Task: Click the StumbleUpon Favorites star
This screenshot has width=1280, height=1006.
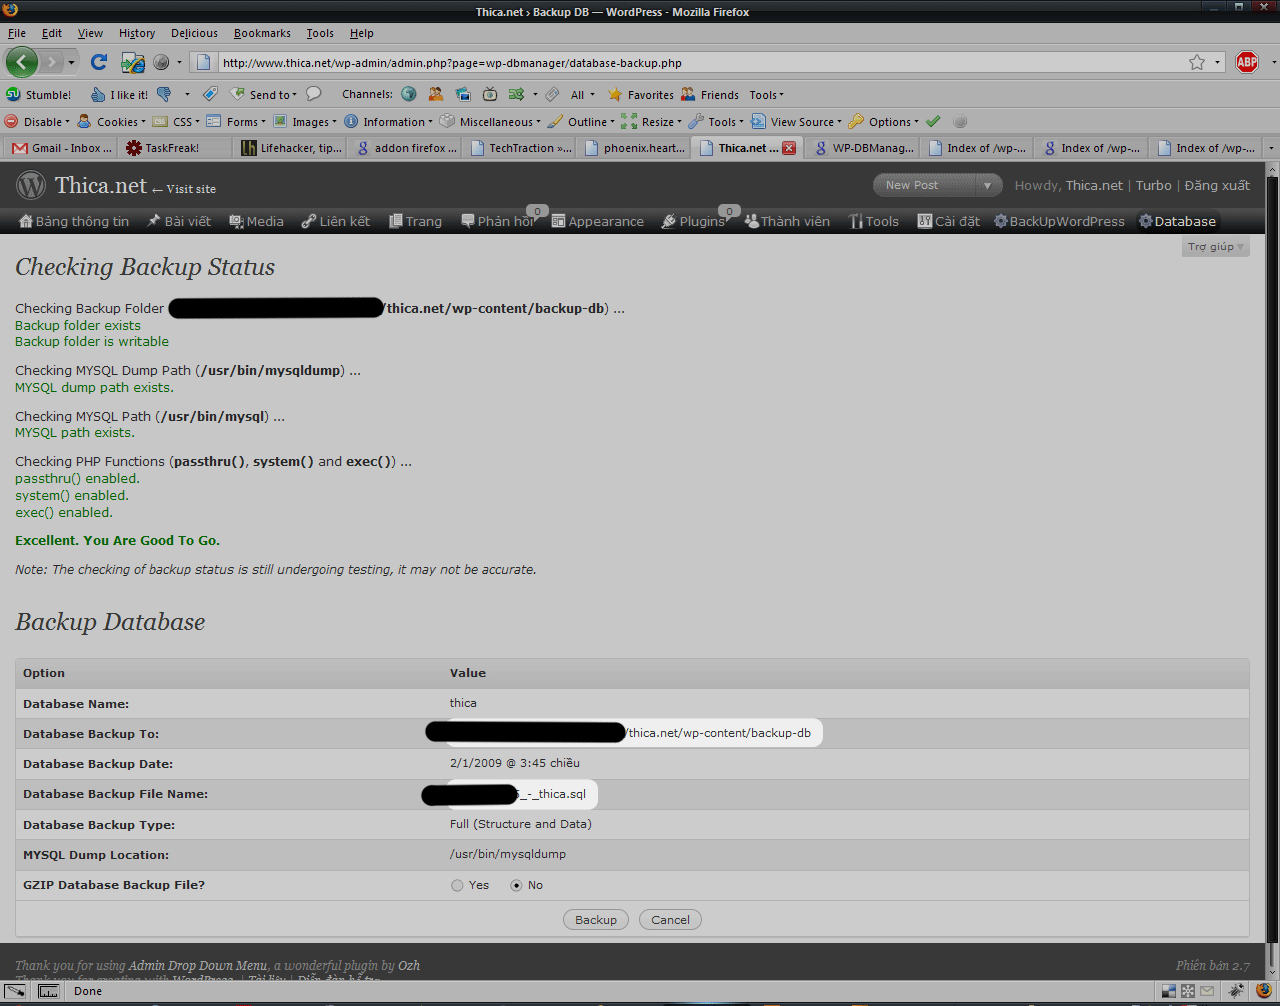Action: tap(641, 95)
